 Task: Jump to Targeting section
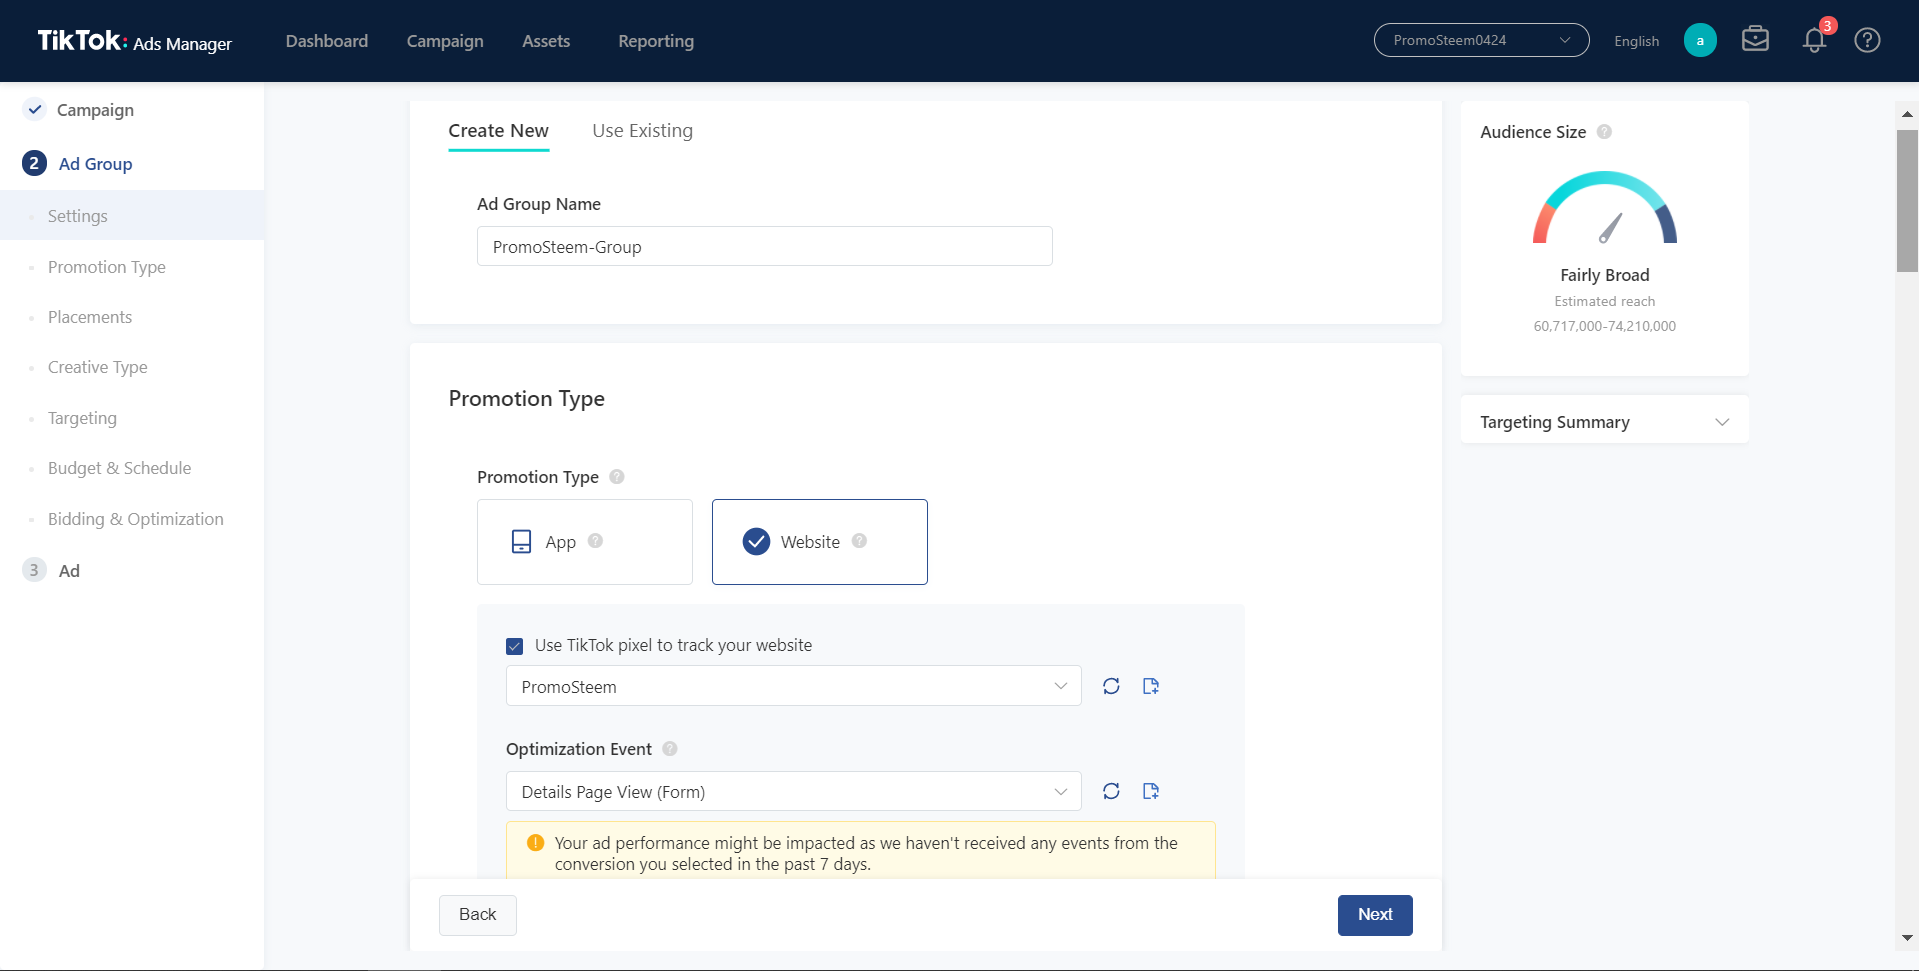82,418
